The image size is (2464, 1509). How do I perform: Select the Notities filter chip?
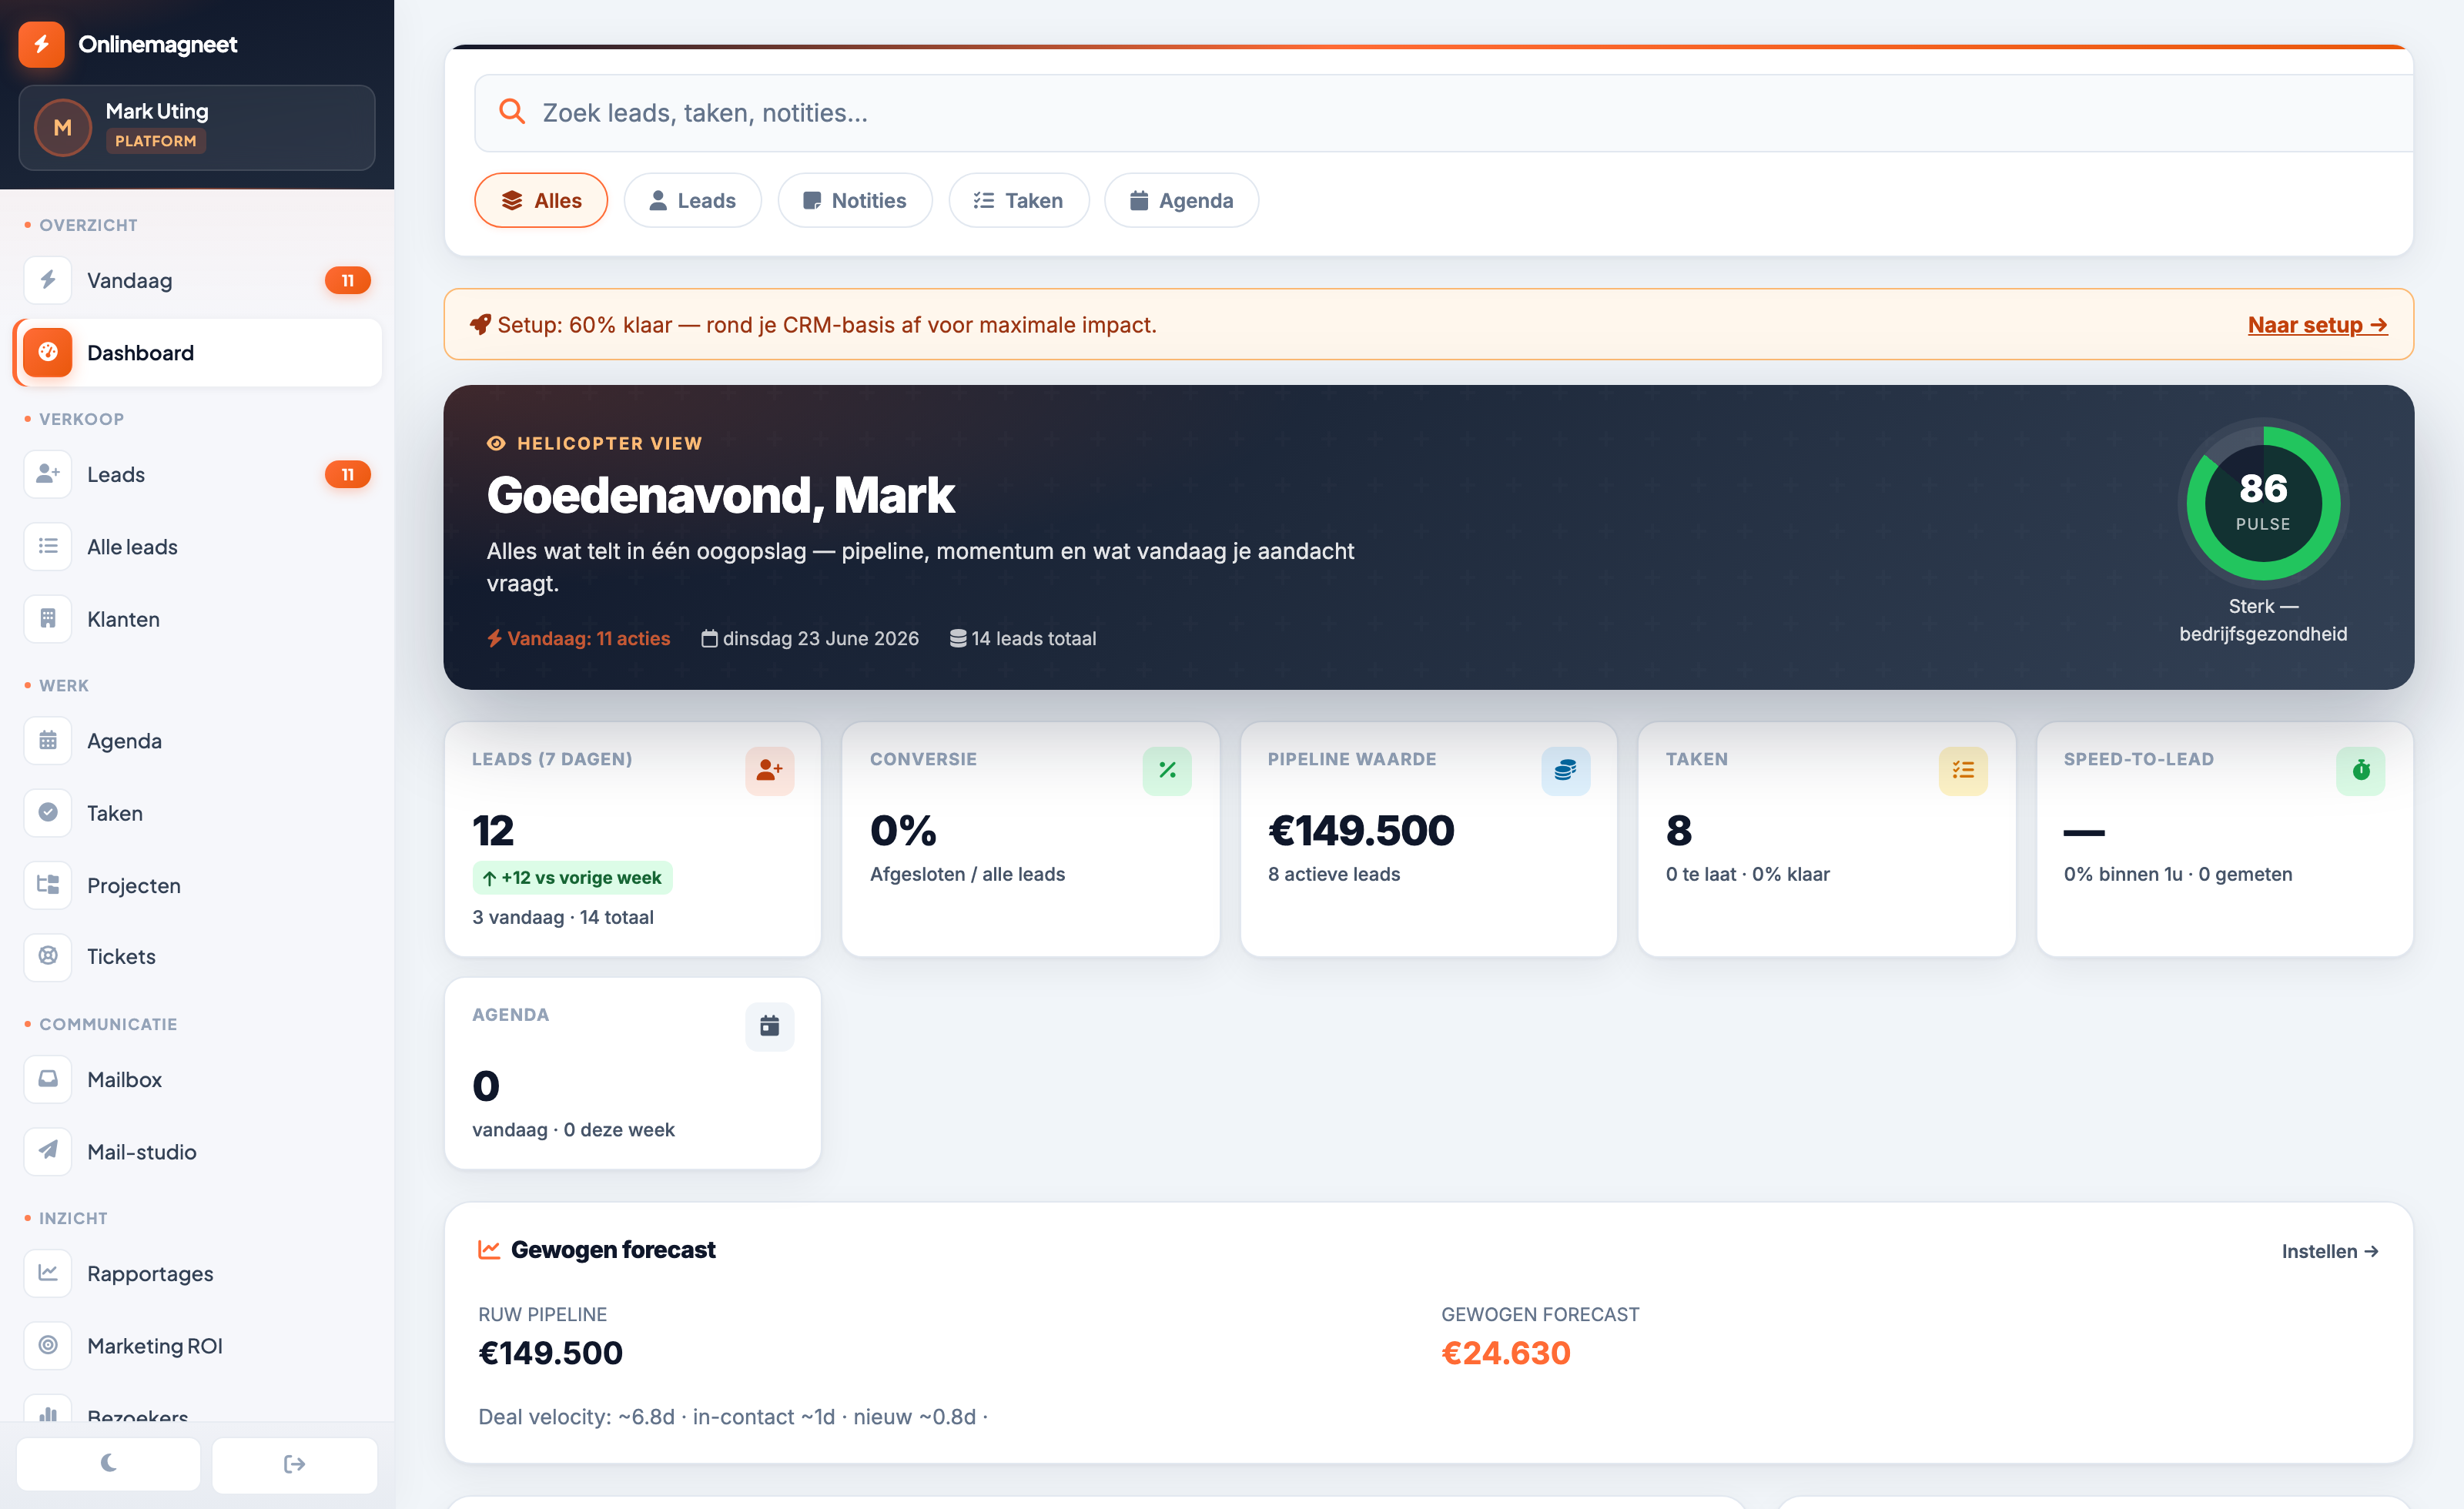pyautogui.click(x=855, y=200)
